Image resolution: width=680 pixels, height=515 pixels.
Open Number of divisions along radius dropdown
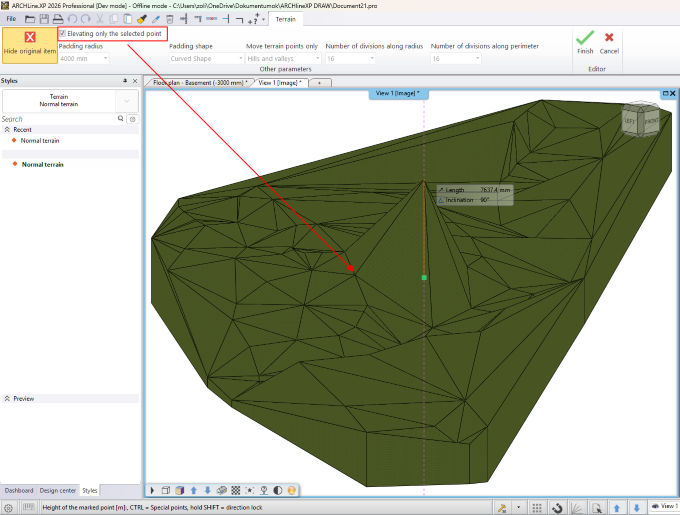tap(372, 59)
